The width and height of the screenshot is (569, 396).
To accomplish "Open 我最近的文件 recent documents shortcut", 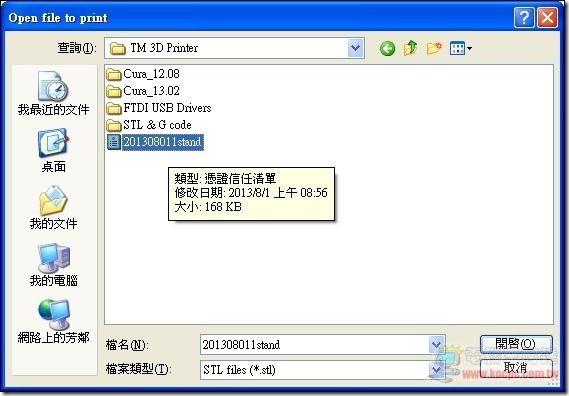I will pos(53,93).
